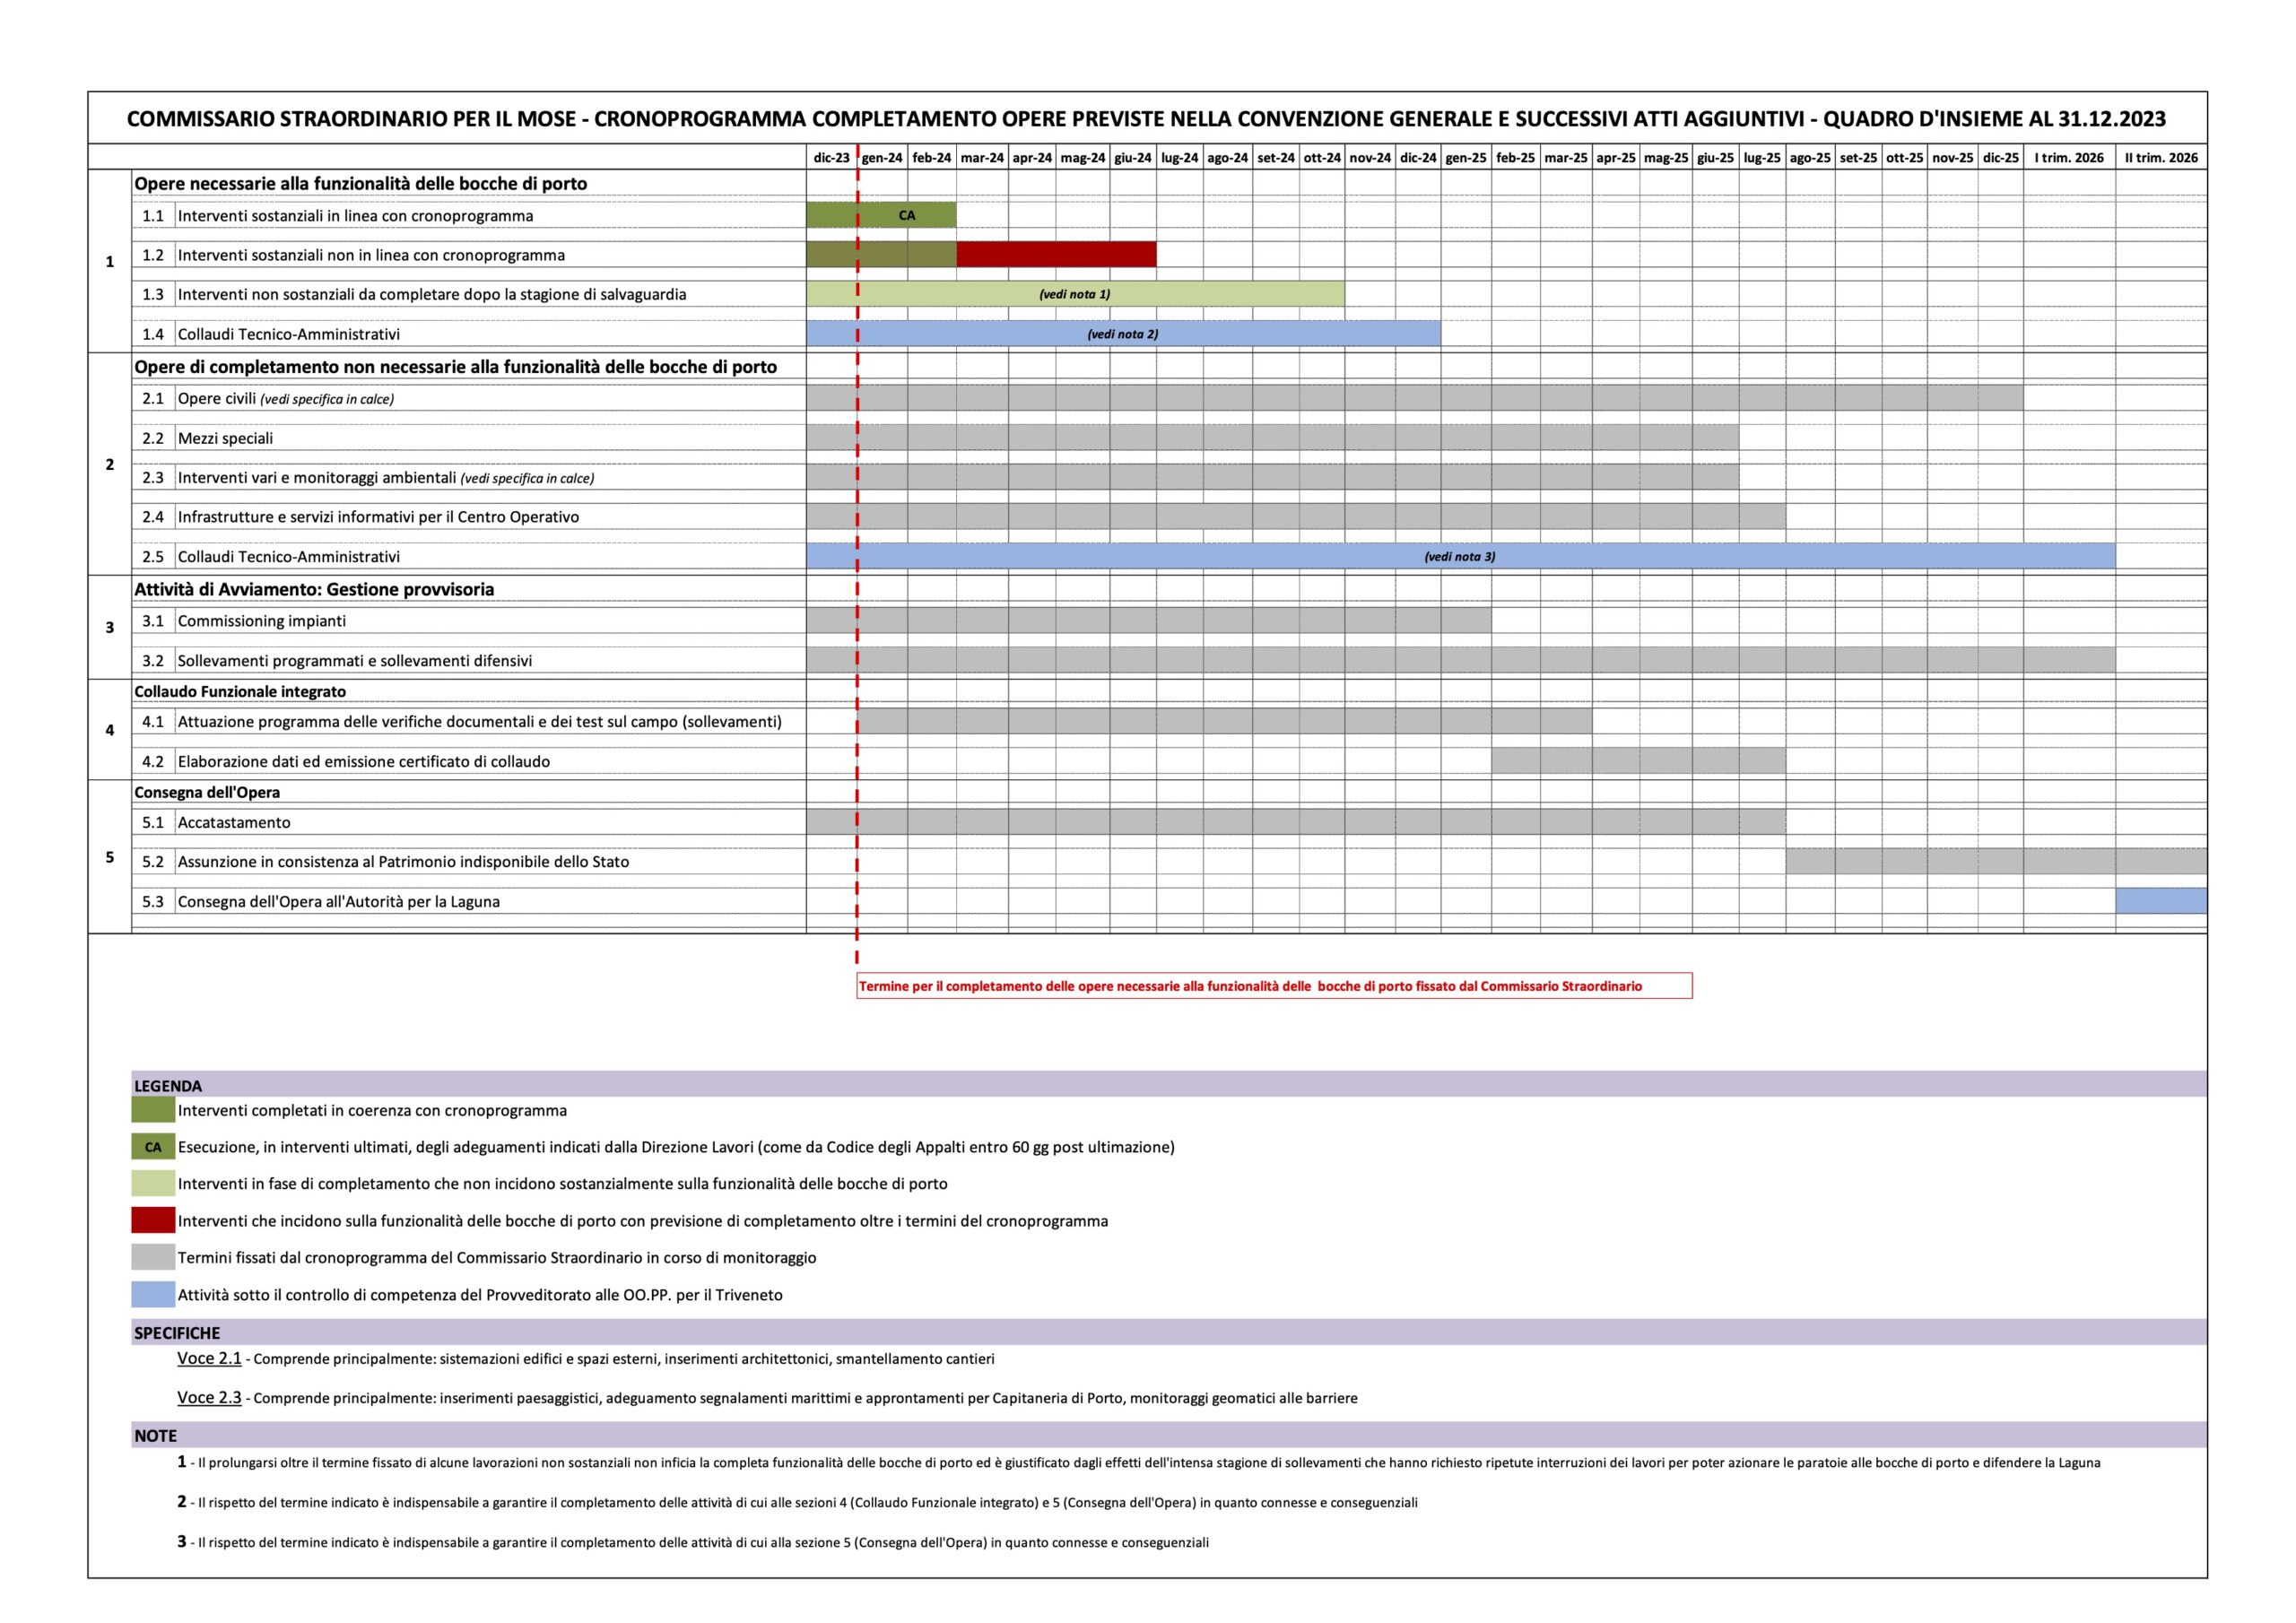The height and width of the screenshot is (1623, 2296).
Task: Click 'Interventi sostanziali in linea con cronoprogramma'
Action: [x=355, y=216]
